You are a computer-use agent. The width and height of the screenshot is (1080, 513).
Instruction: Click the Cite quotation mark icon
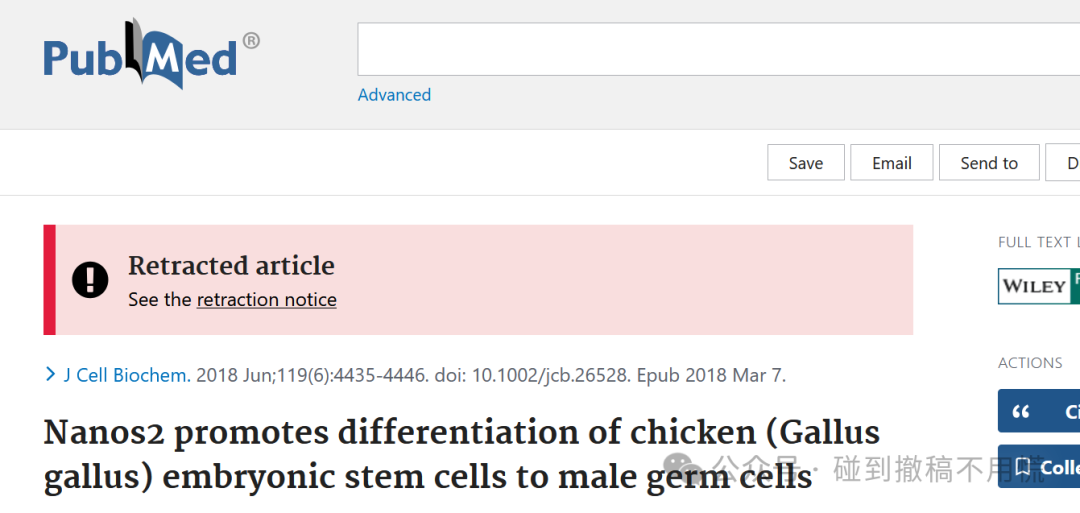[x=1021, y=412]
